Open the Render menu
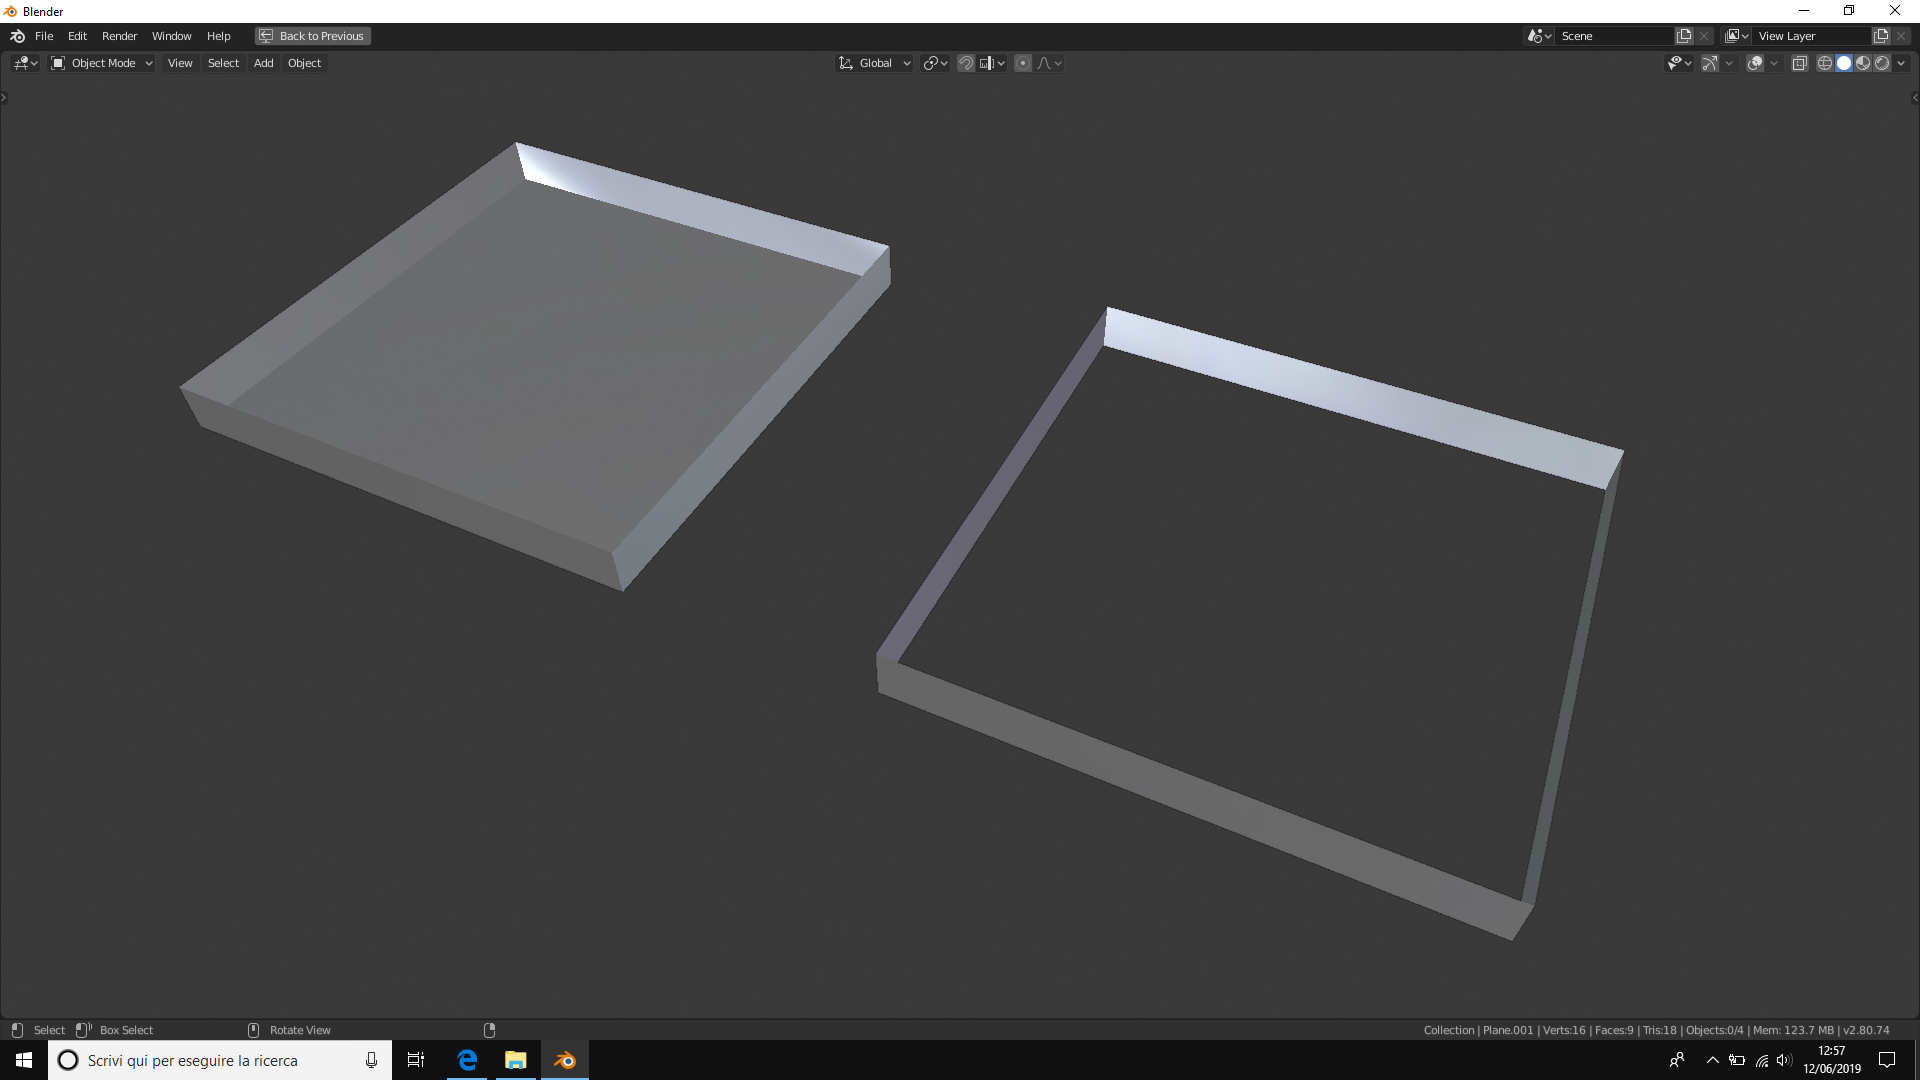 (119, 36)
